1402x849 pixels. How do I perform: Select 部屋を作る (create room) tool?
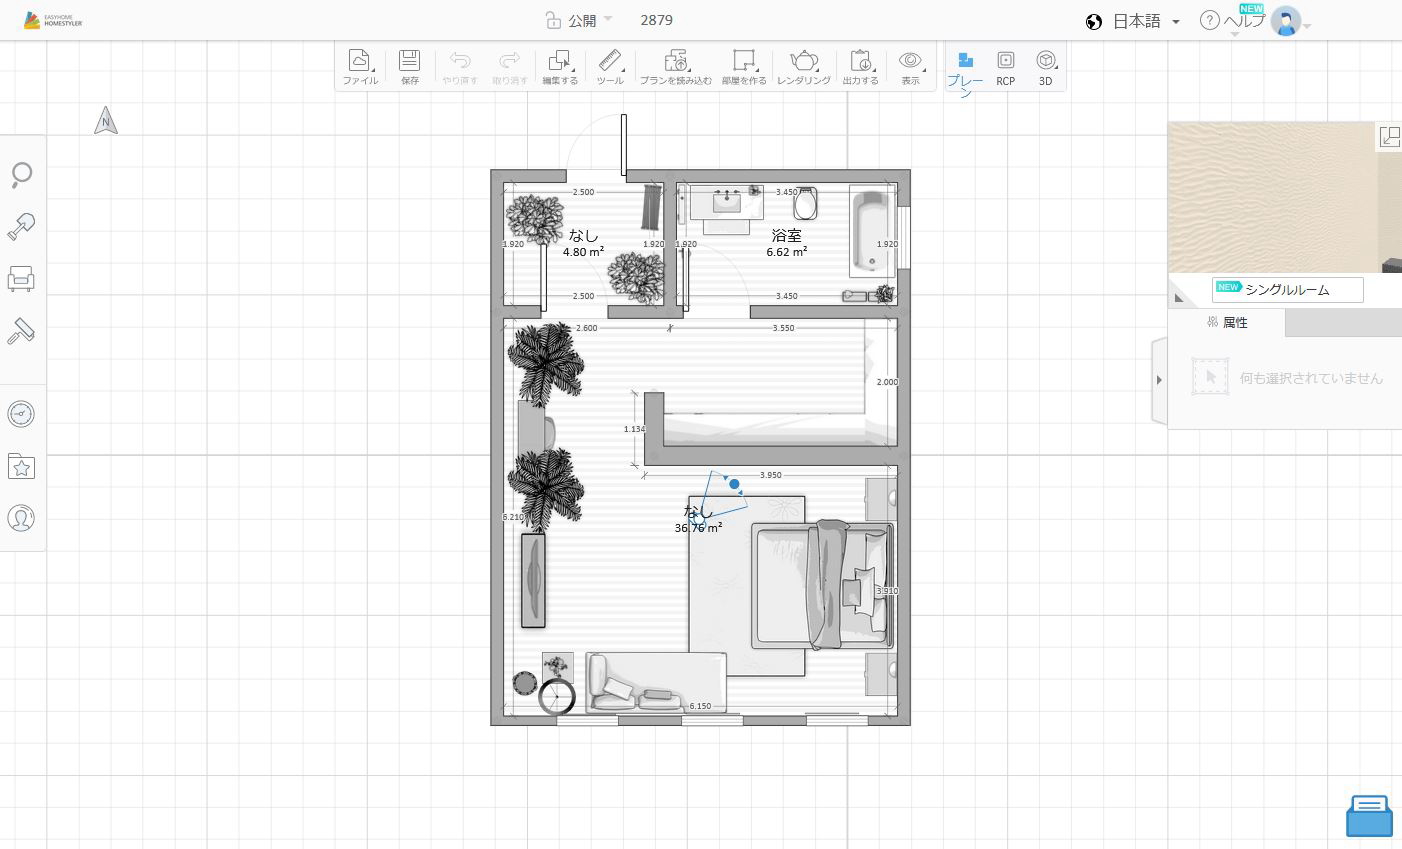pos(744,66)
